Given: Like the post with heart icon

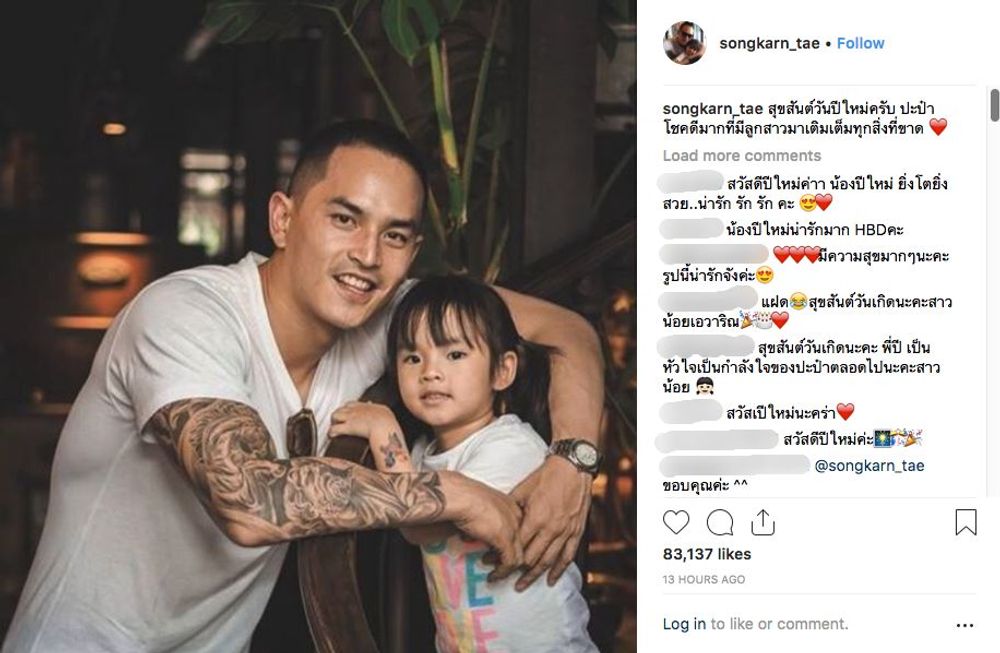Looking at the screenshot, I should click(676, 522).
